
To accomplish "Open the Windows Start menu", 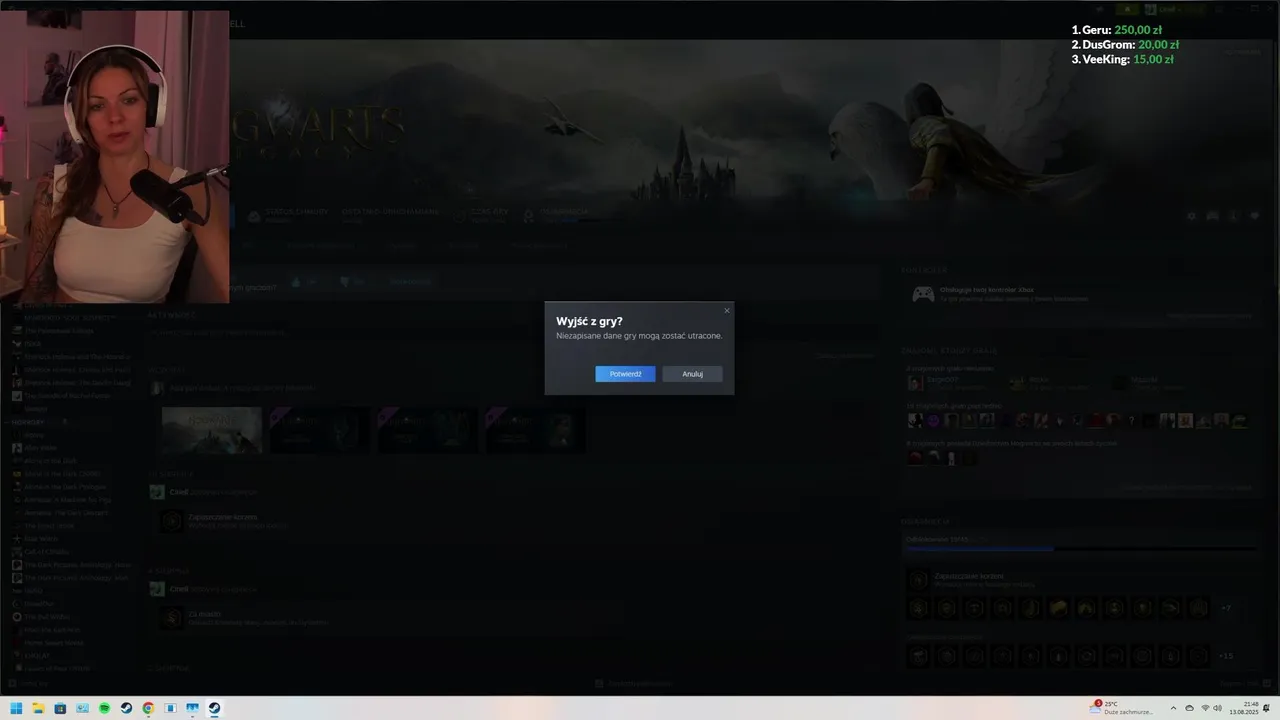I will pos(16,708).
